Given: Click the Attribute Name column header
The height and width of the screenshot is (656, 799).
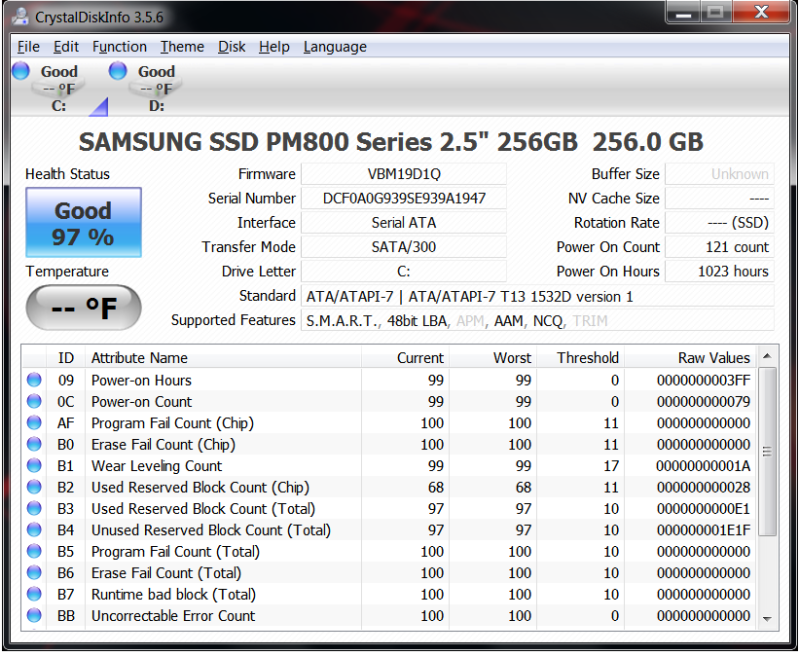Looking at the screenshot, I should [x=223, y=358].
